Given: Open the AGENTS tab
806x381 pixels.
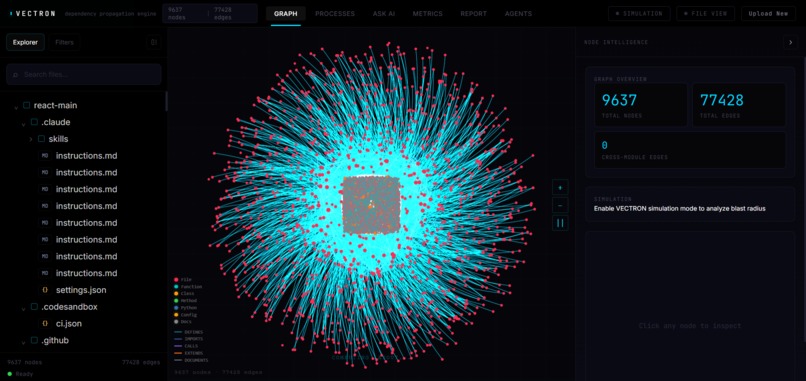Looking at the screenshot, I should pyautogui.click(x=518, y=14).
